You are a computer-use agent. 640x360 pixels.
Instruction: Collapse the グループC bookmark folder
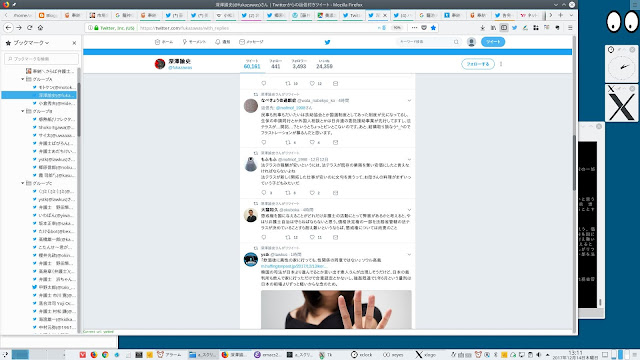click(22, 183)
